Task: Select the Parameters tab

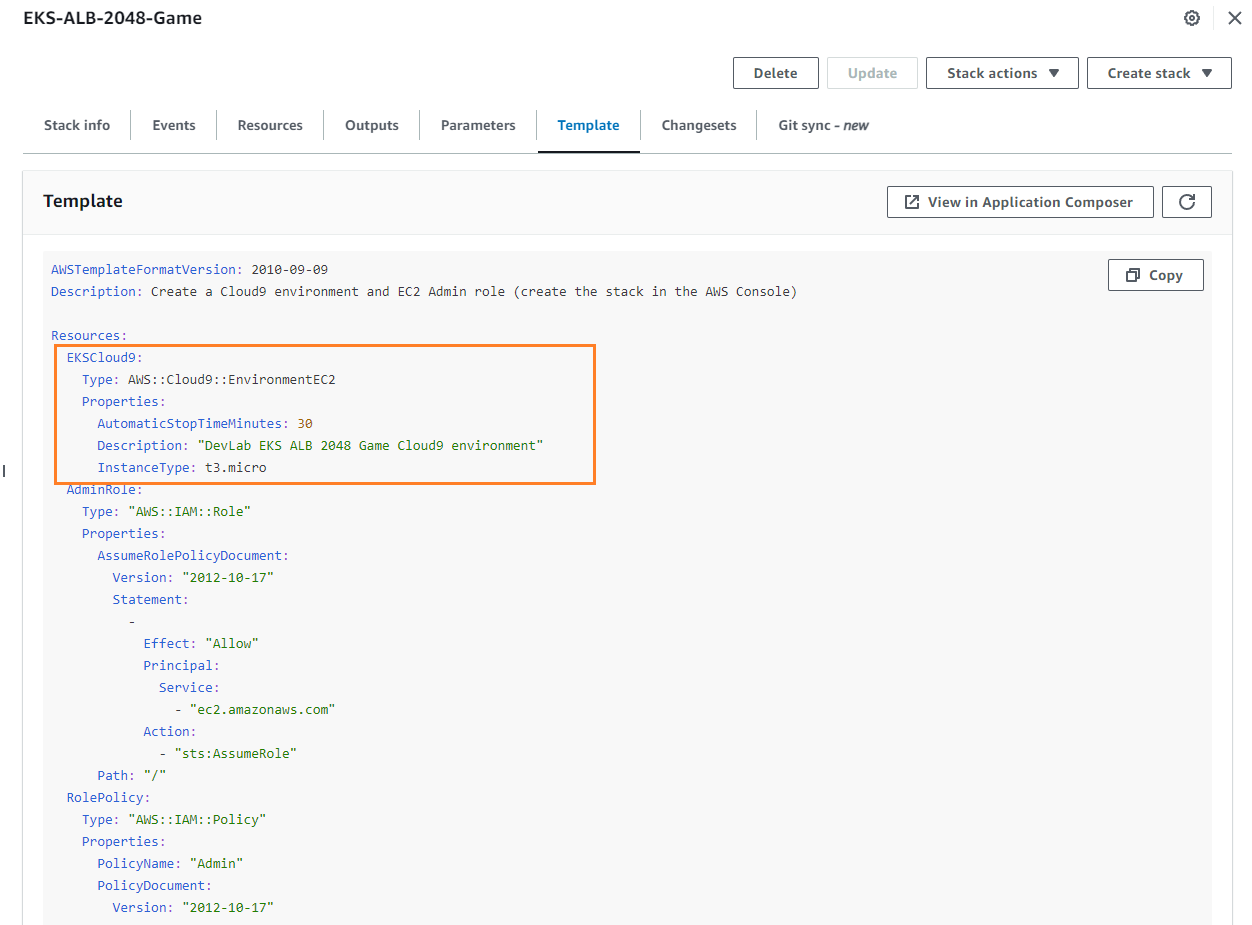Action: (478, 125)
